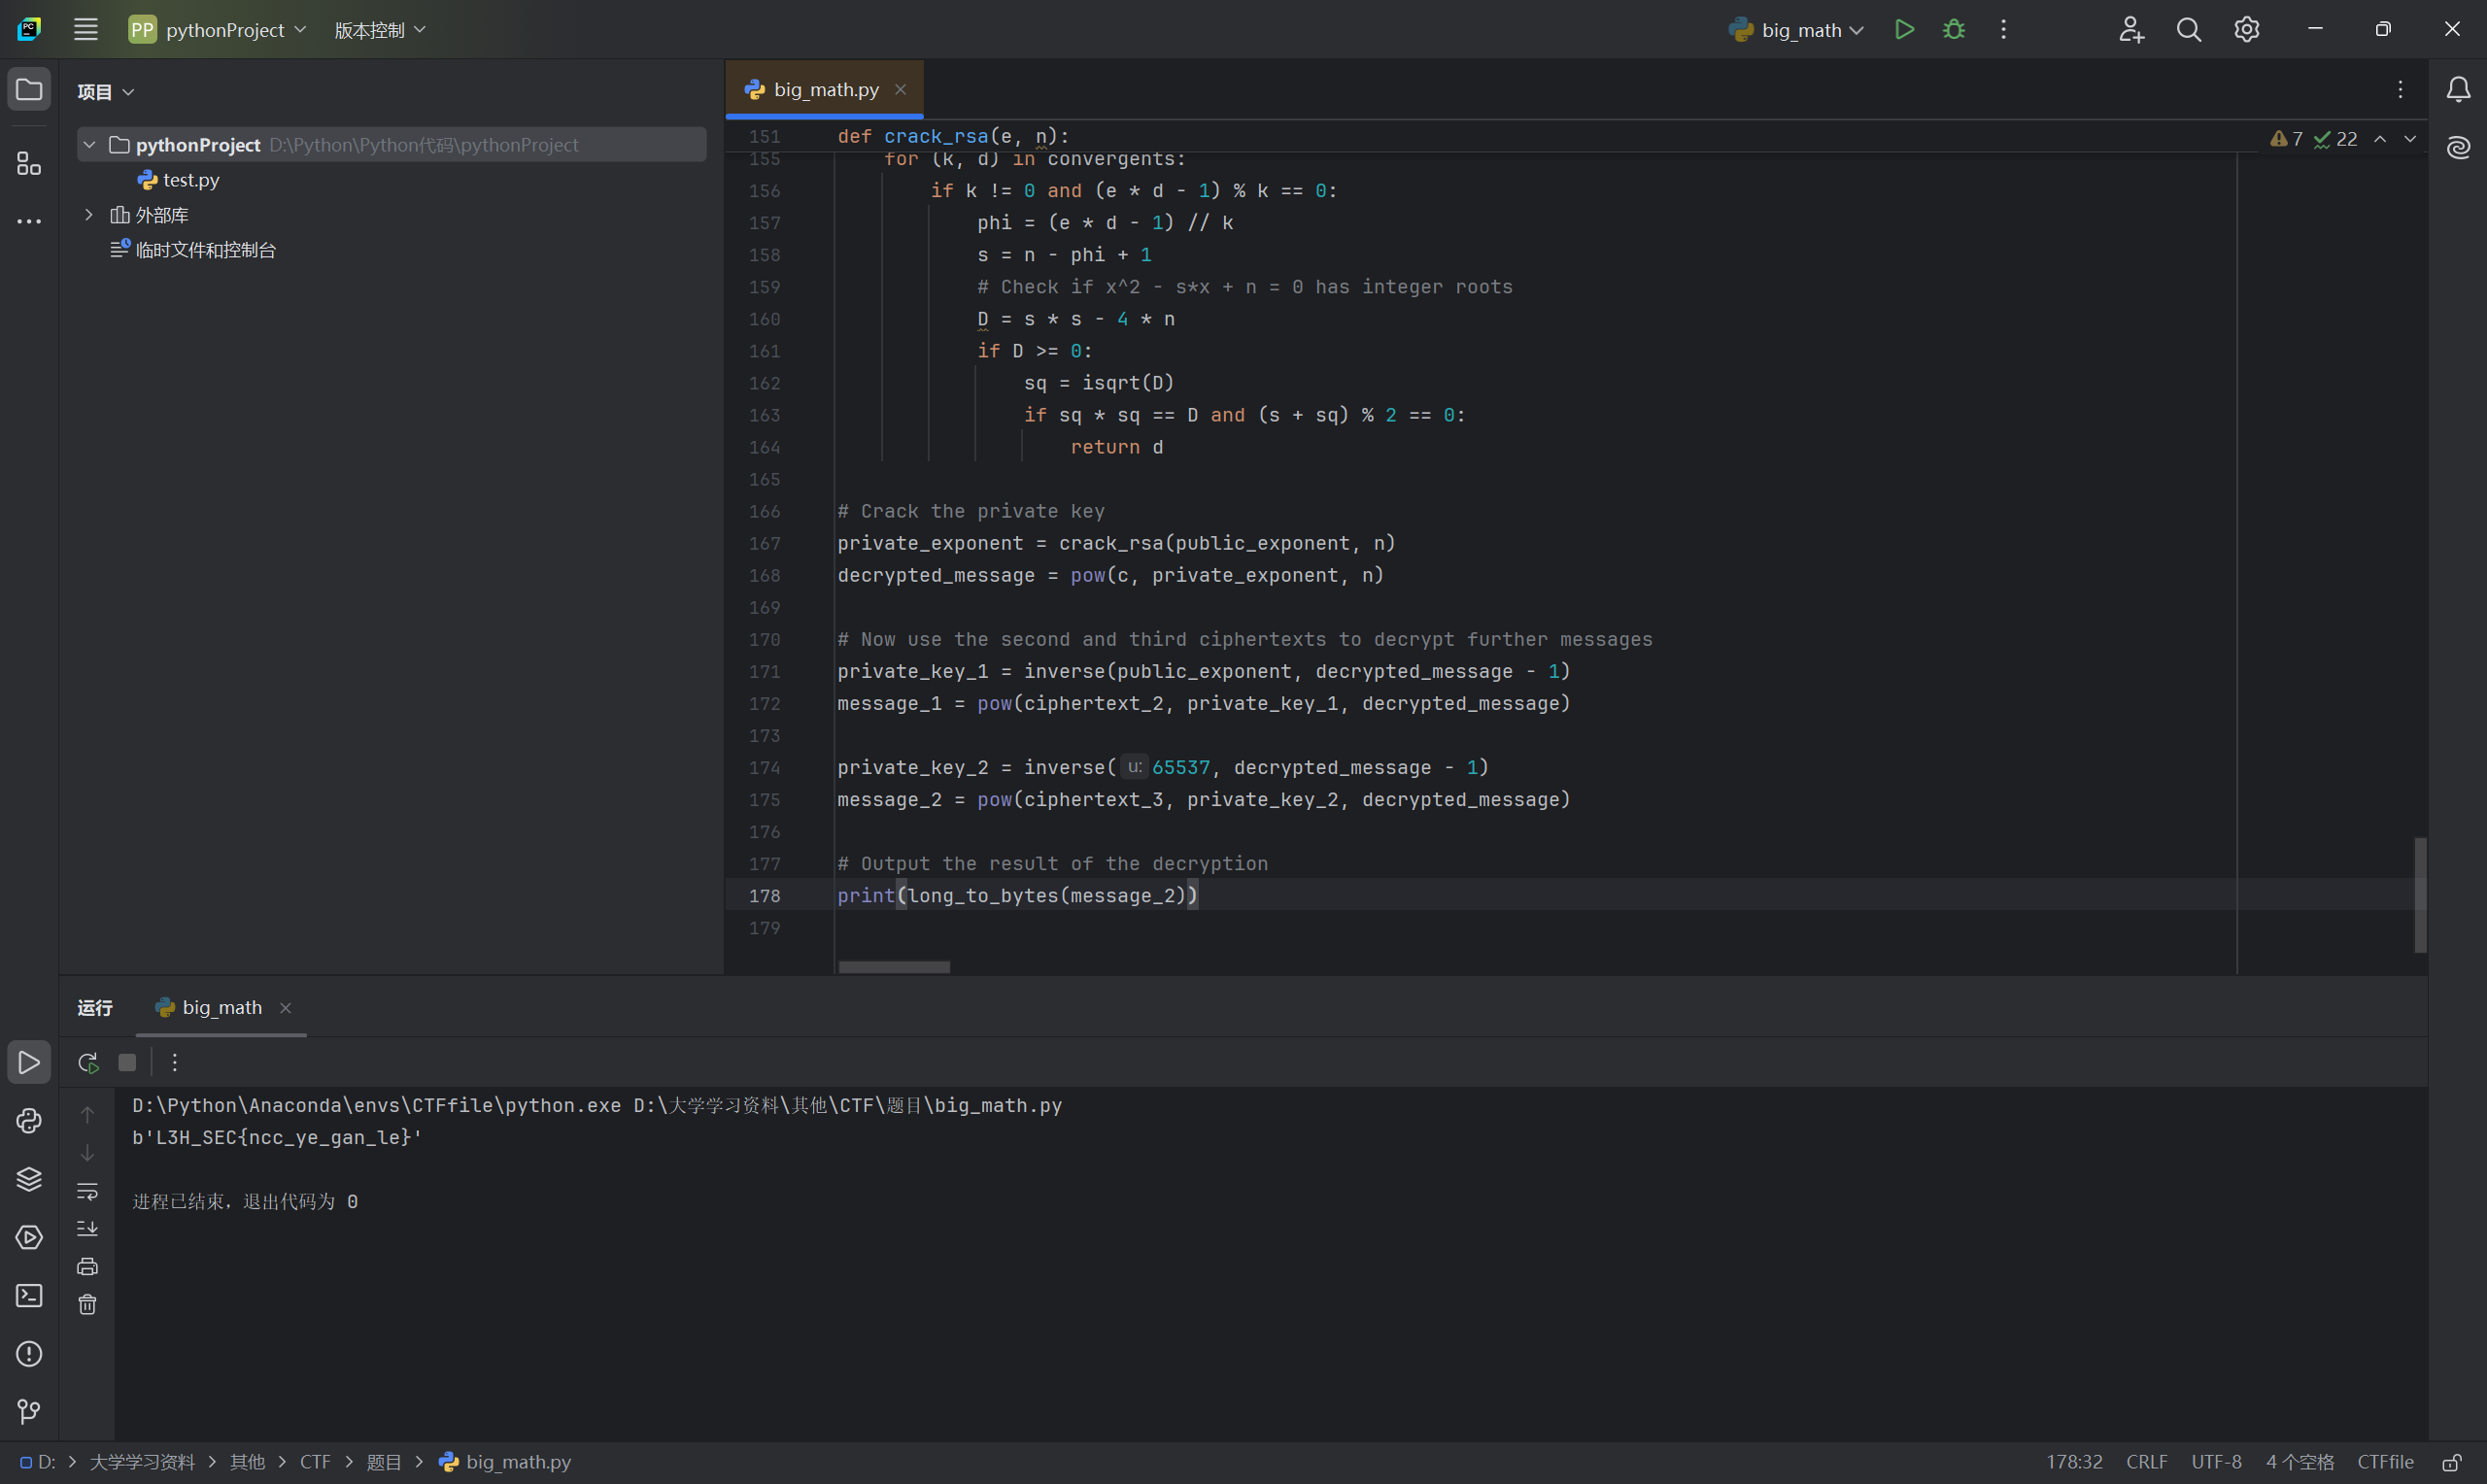Rerun big_math from the run toolbar

(x=88, y=1062)
